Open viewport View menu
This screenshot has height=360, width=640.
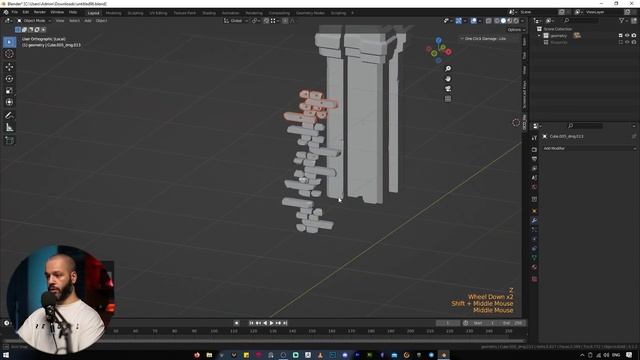pos(60,20)
